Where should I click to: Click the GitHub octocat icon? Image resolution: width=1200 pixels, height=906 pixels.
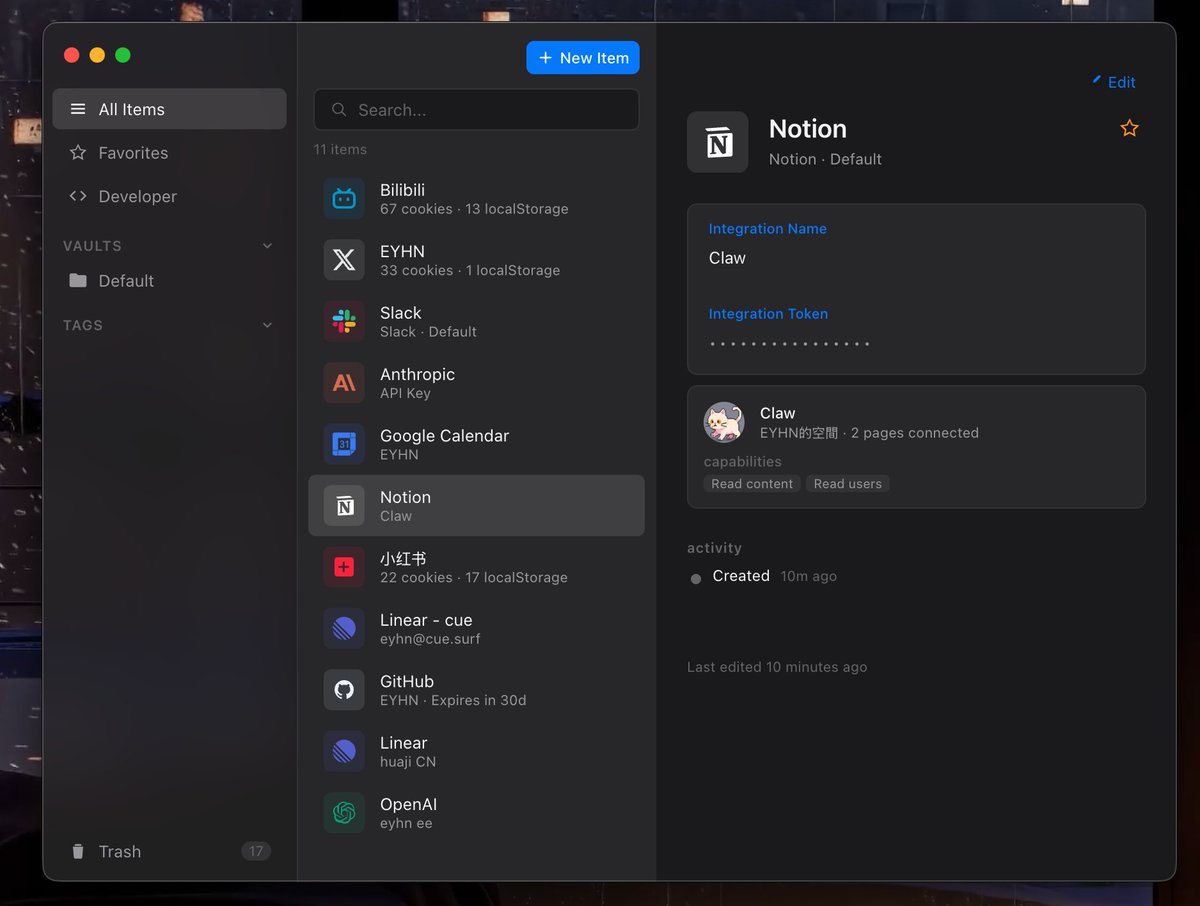click(x=344, y=690)
